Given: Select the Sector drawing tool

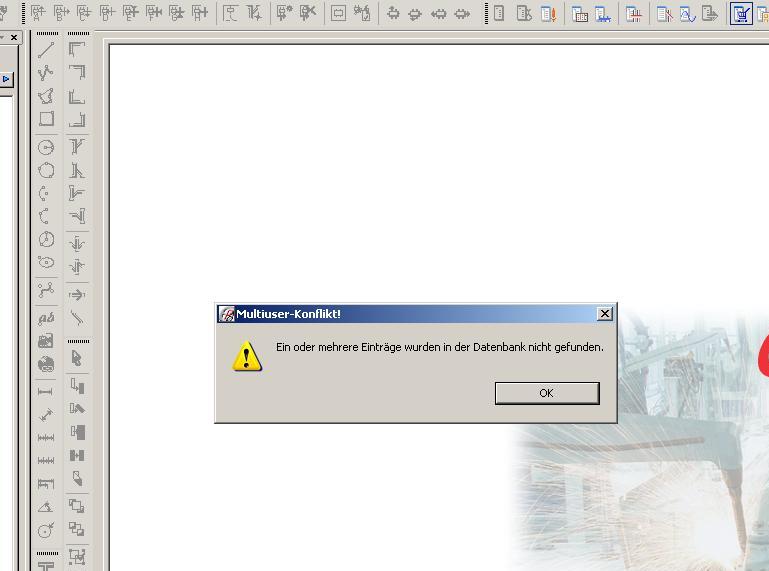Looking at the screenshot, I should click(x=46, y=239).
